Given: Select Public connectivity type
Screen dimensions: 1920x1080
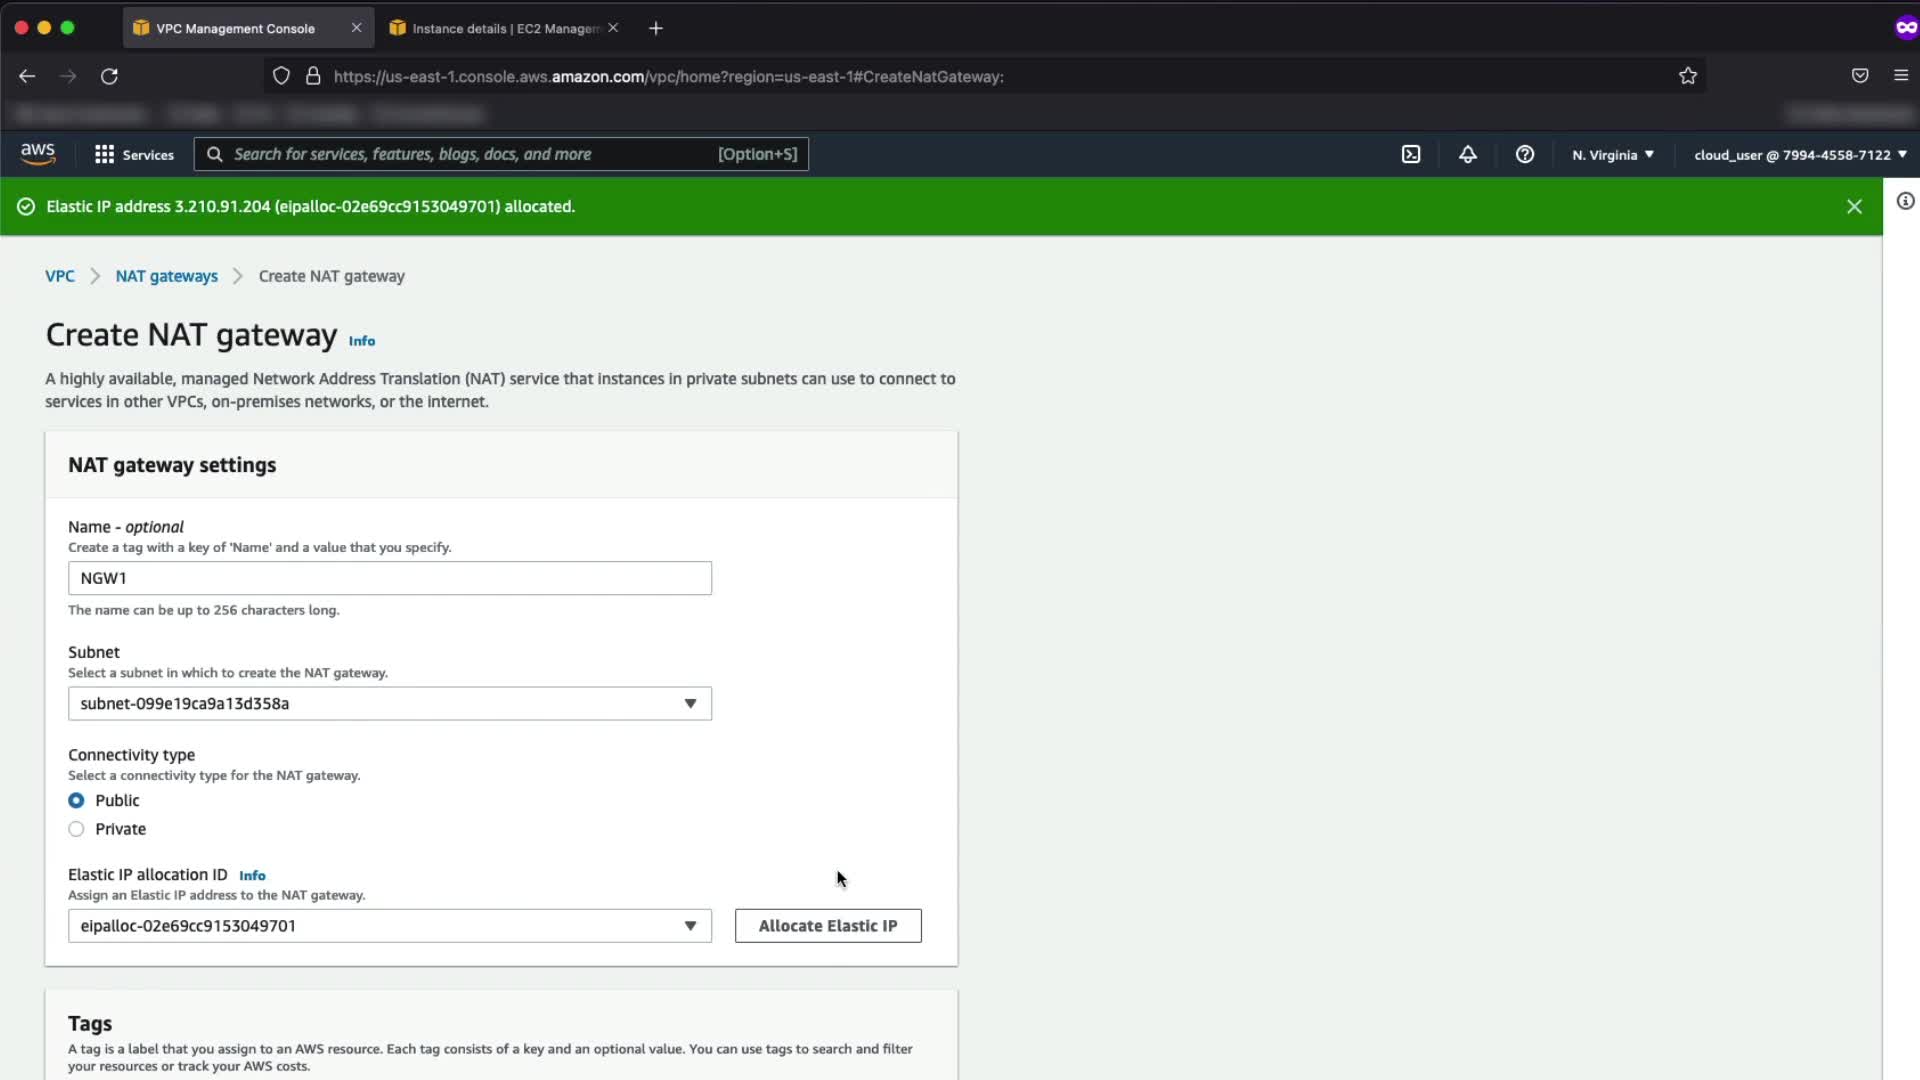Looking at the screenshot, I should [x=76, y=800].
